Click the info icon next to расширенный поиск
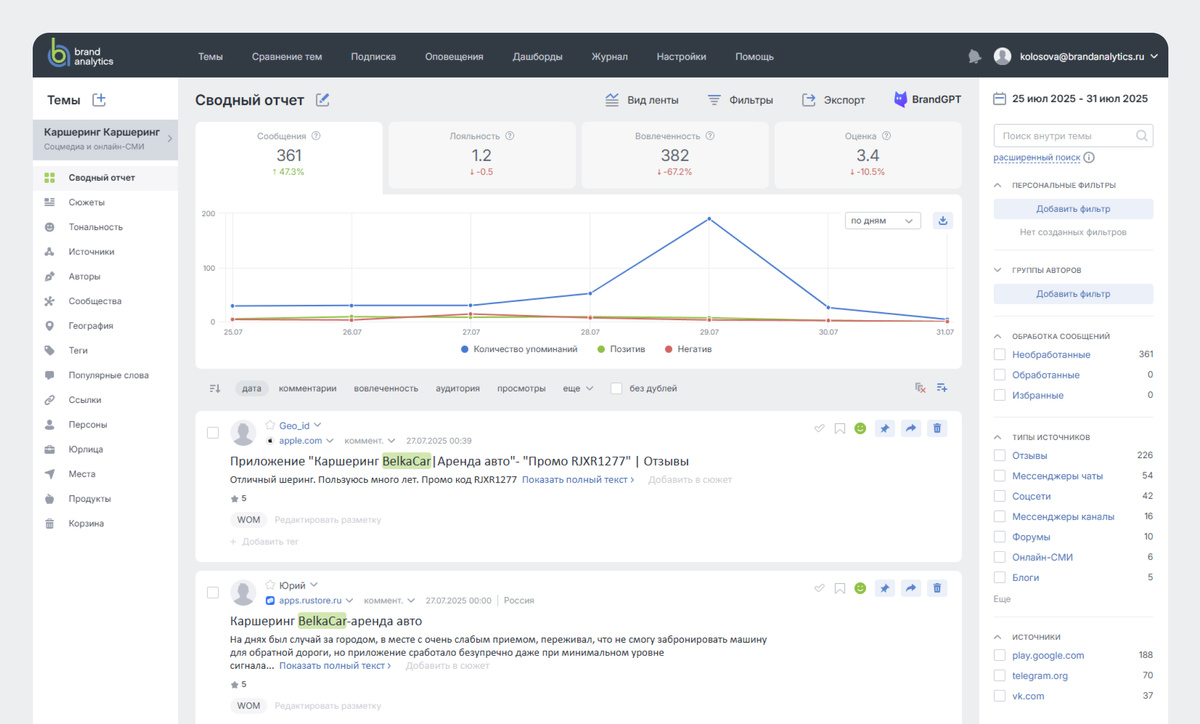The height and width of the screenshot is (724, 1200). tap(1089, 157)
